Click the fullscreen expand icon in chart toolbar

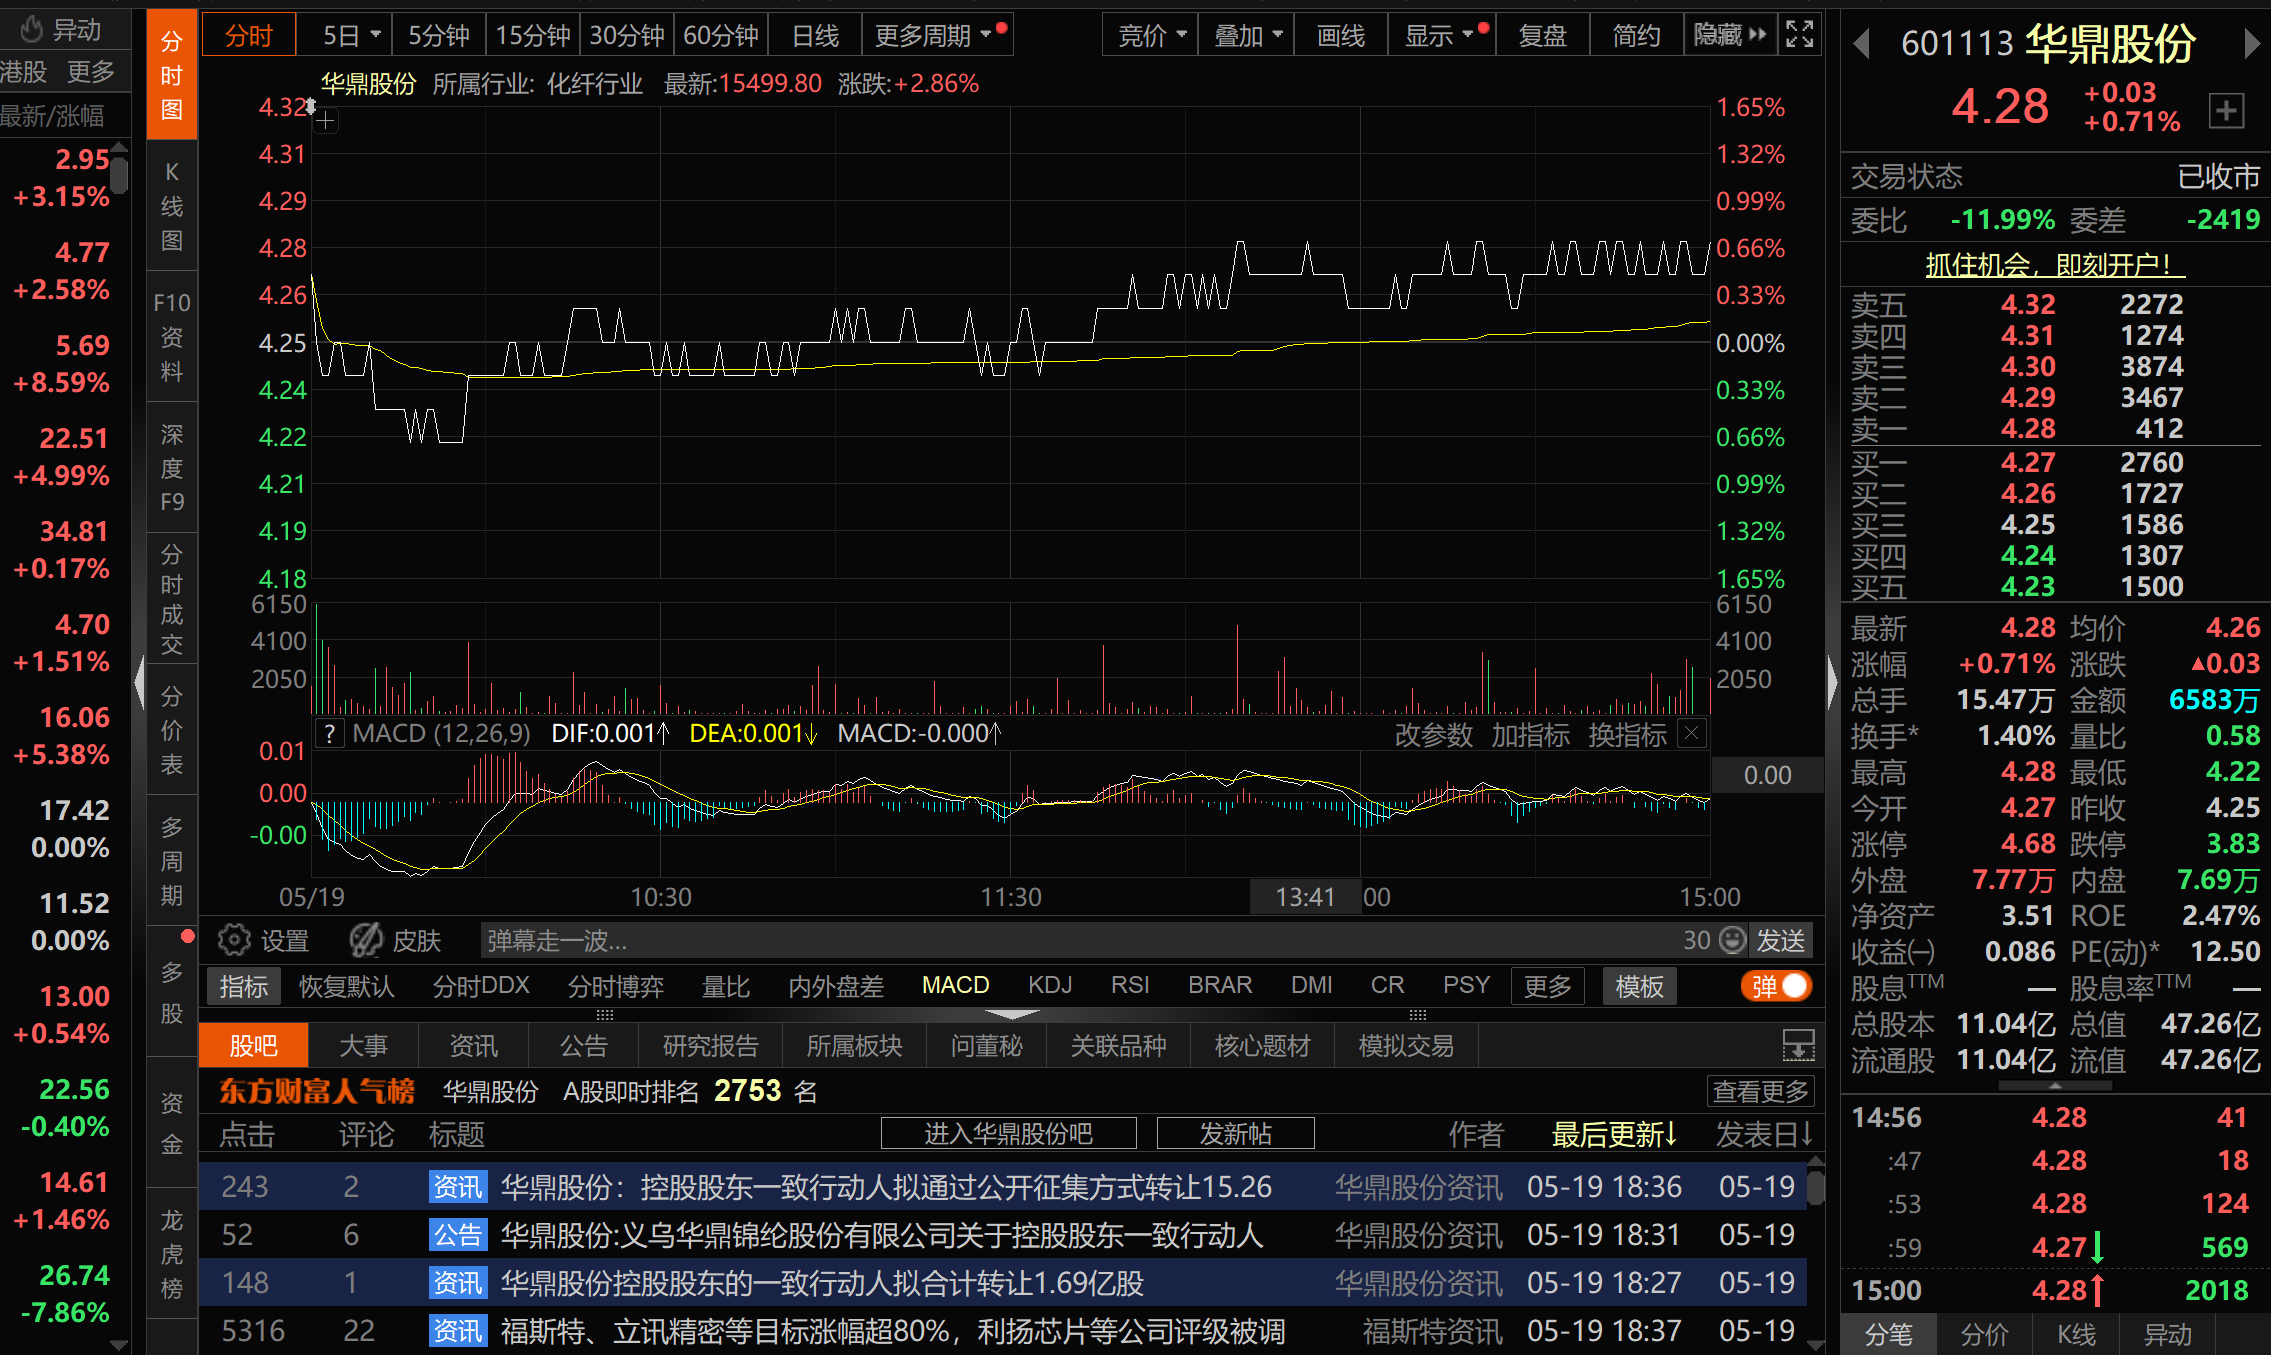point(1800,34)
